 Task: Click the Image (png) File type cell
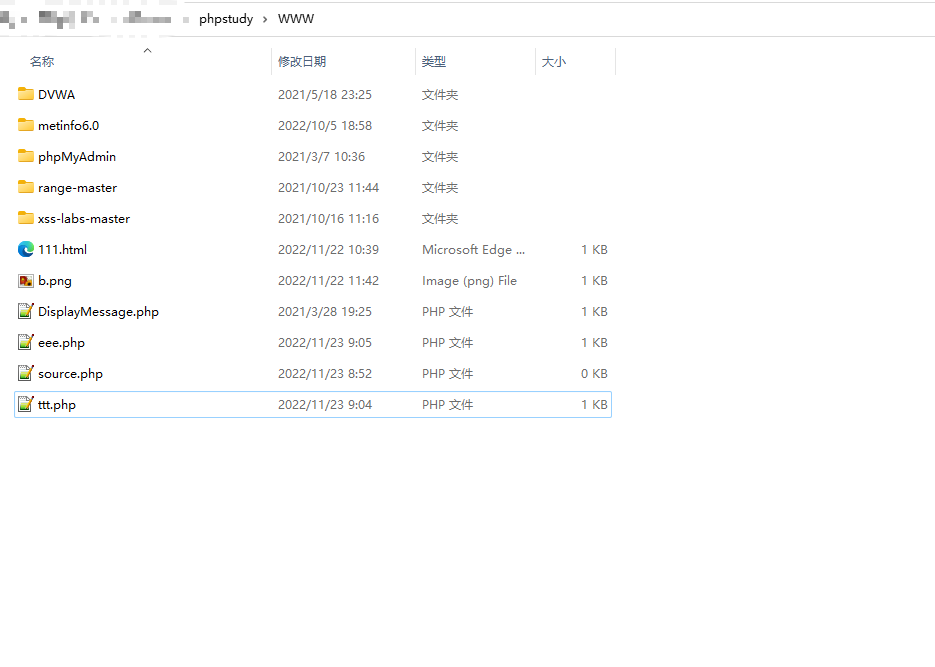click(x=469, y=281)
